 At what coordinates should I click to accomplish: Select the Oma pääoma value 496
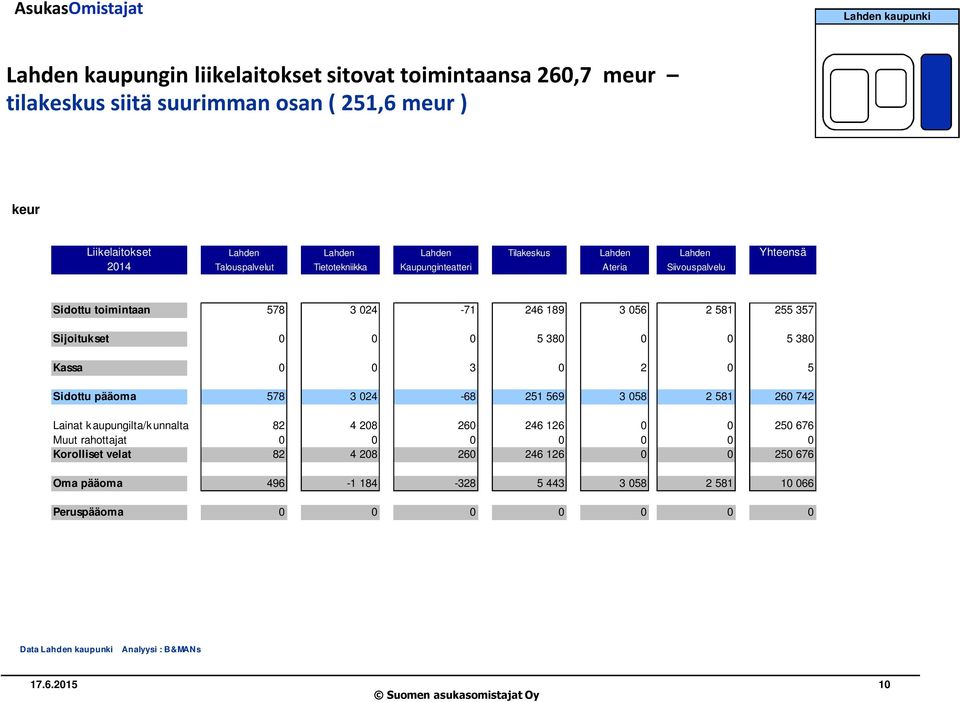(276, 484)
